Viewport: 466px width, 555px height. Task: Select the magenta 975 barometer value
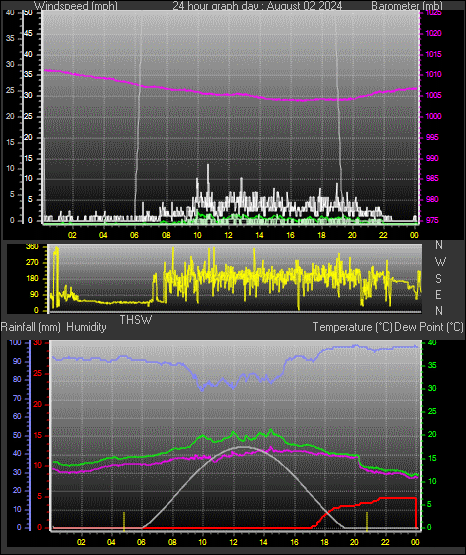point(432,221)
